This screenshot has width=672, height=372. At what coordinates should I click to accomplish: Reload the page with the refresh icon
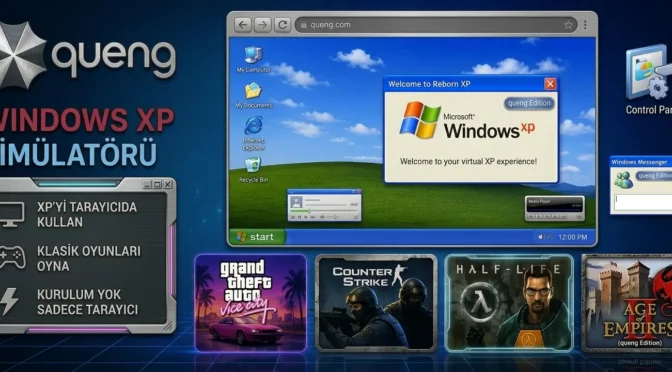click(282, 25)
